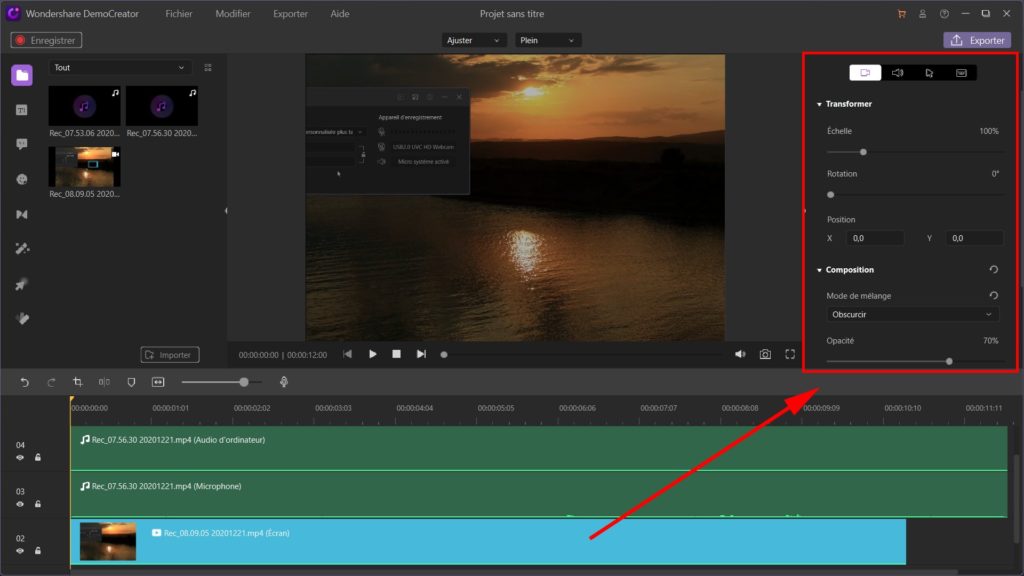Stop the preview playback

pos(396,354)
